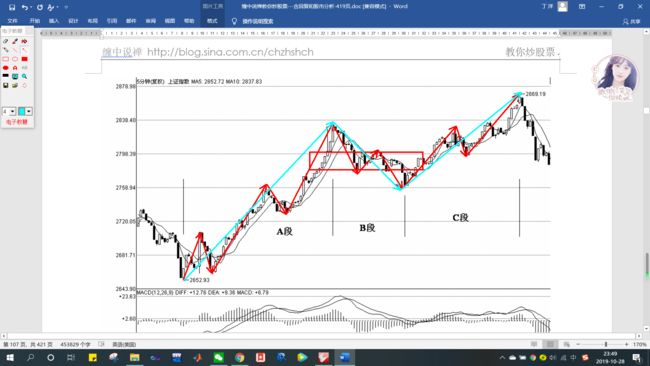650x366 pixels.
Task: Click the open folder icon in palette
Action: tap(15, 85)
